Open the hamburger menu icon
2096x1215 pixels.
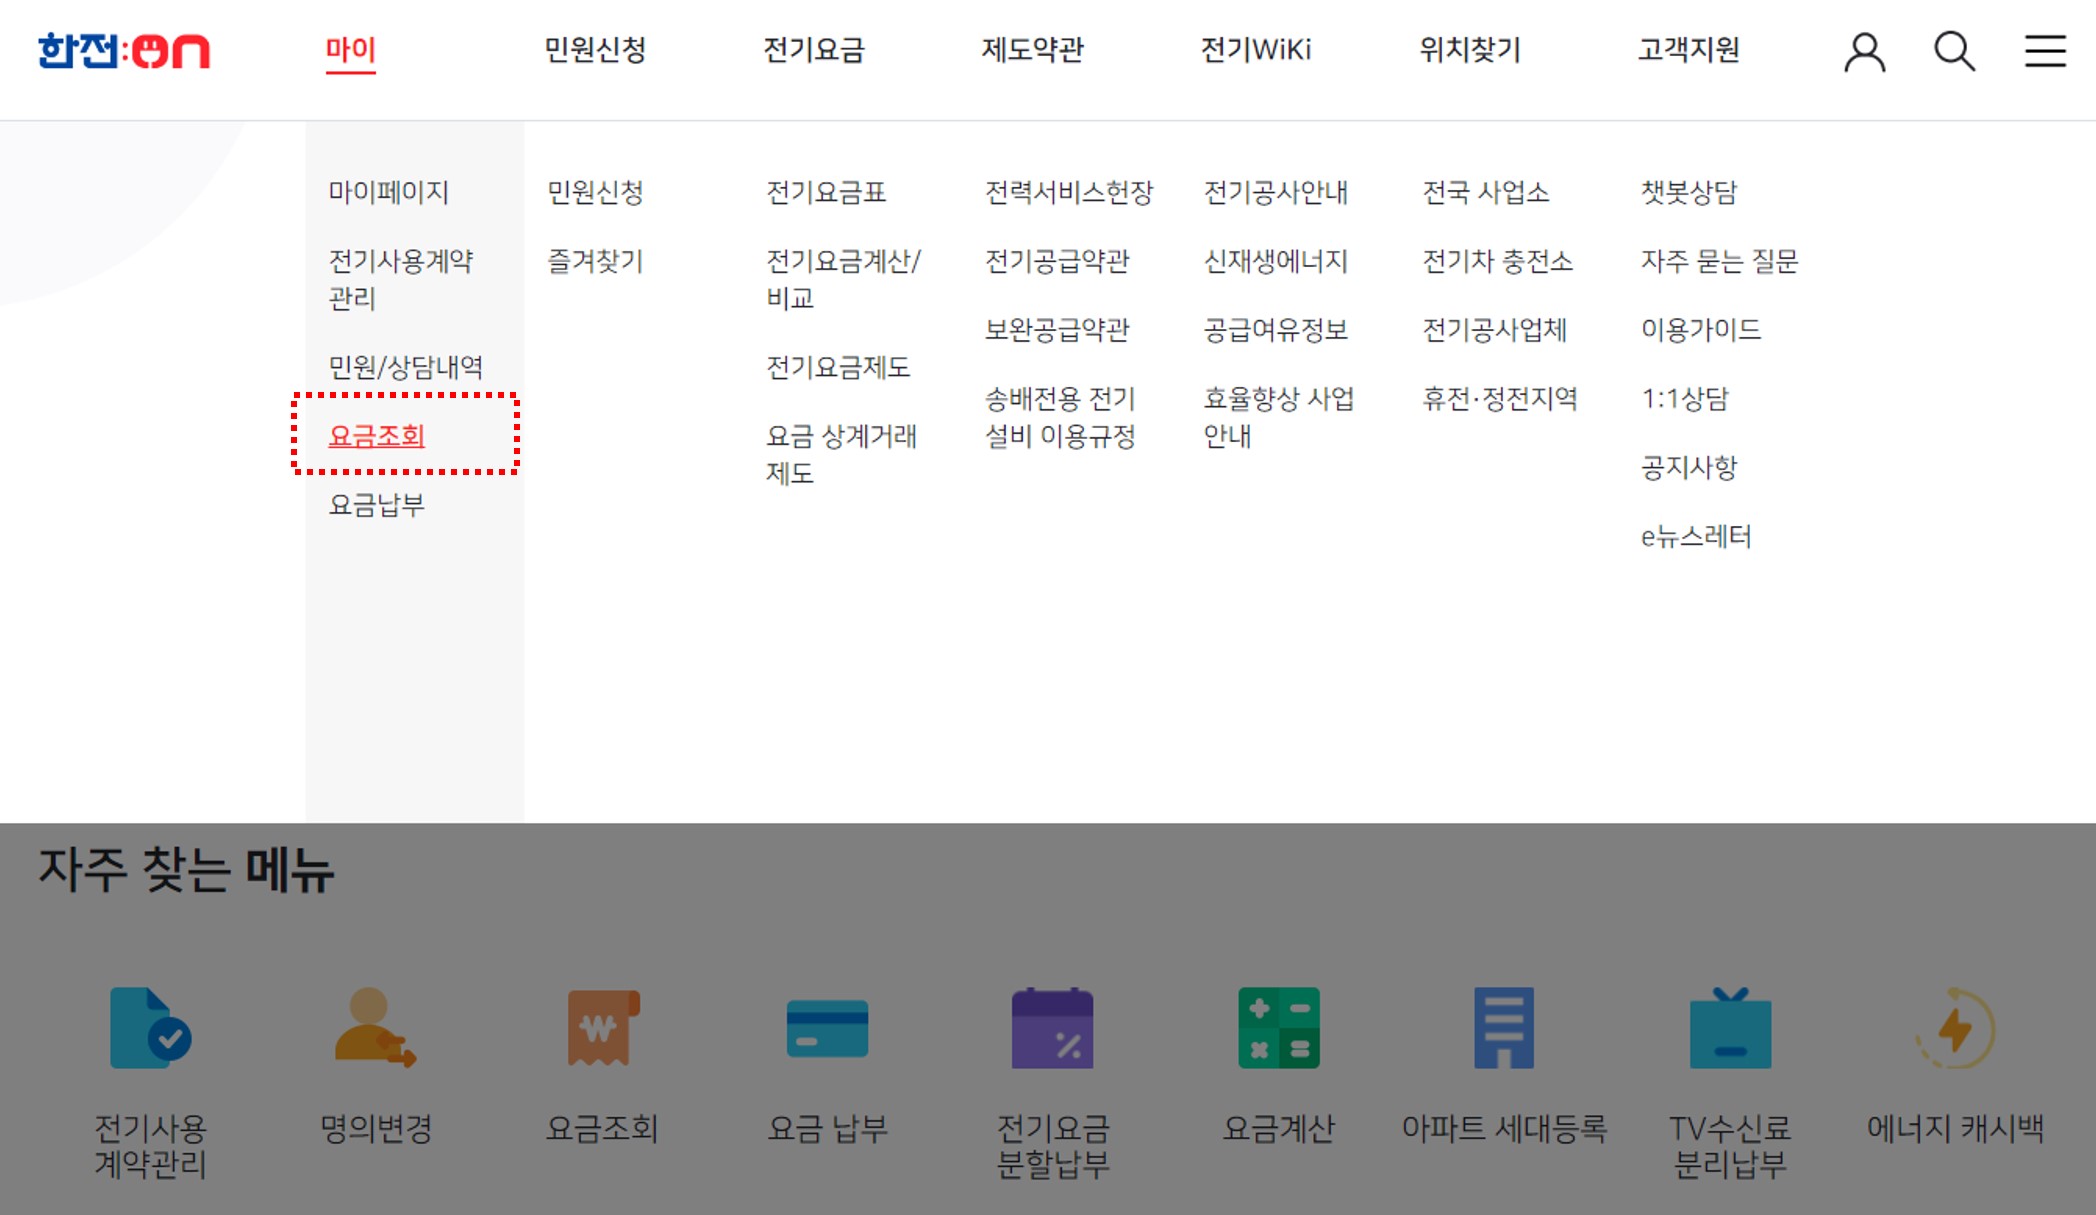pos(2045,51)
